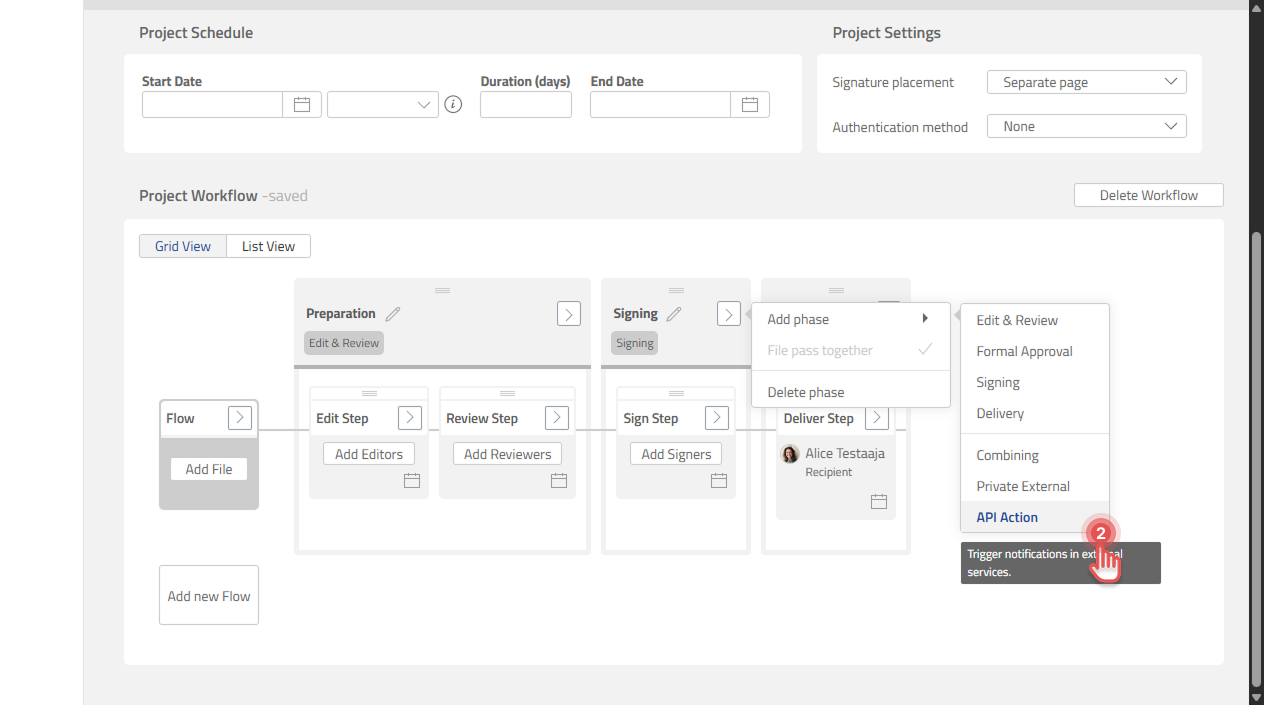Open the Preparation phase arrow menu

[x=569, y=314]
